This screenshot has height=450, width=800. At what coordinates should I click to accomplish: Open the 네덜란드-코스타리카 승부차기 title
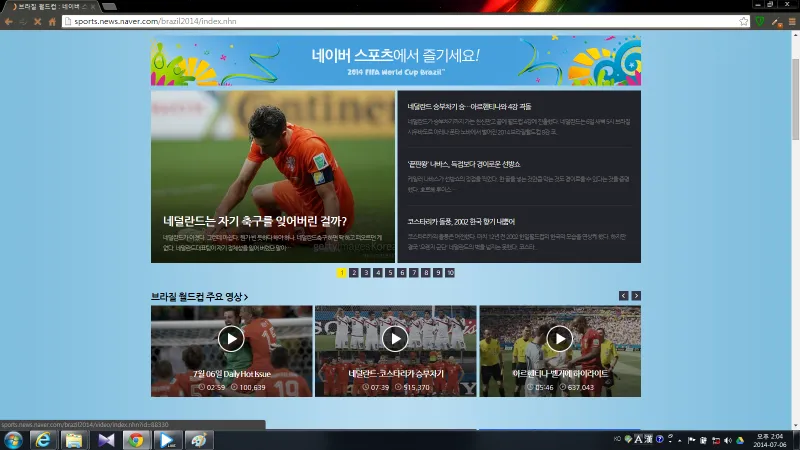[396, 374]
